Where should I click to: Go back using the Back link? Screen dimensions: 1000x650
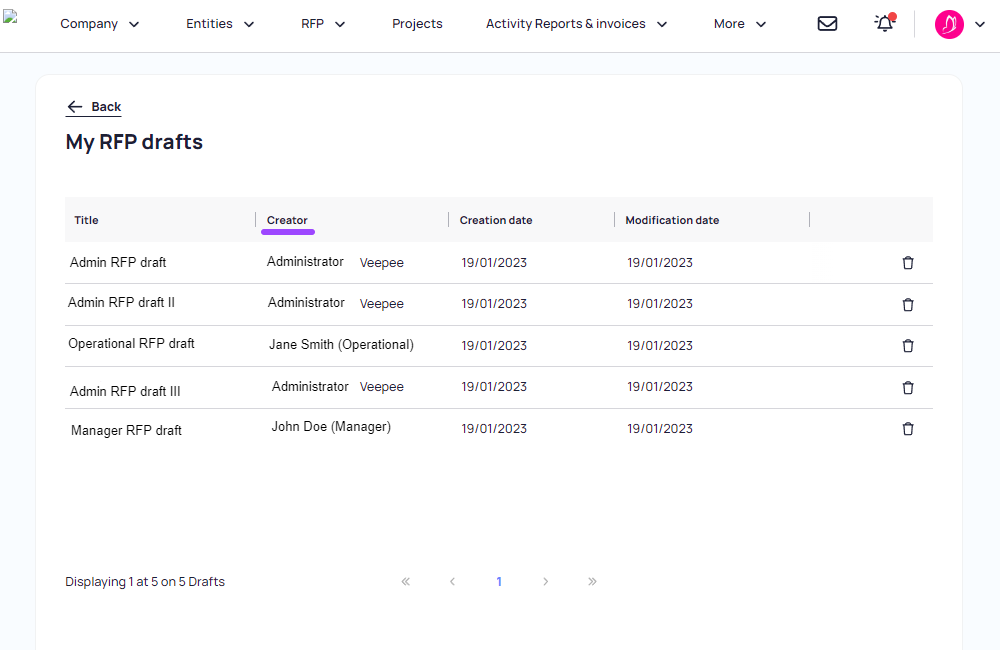point(94,107)
